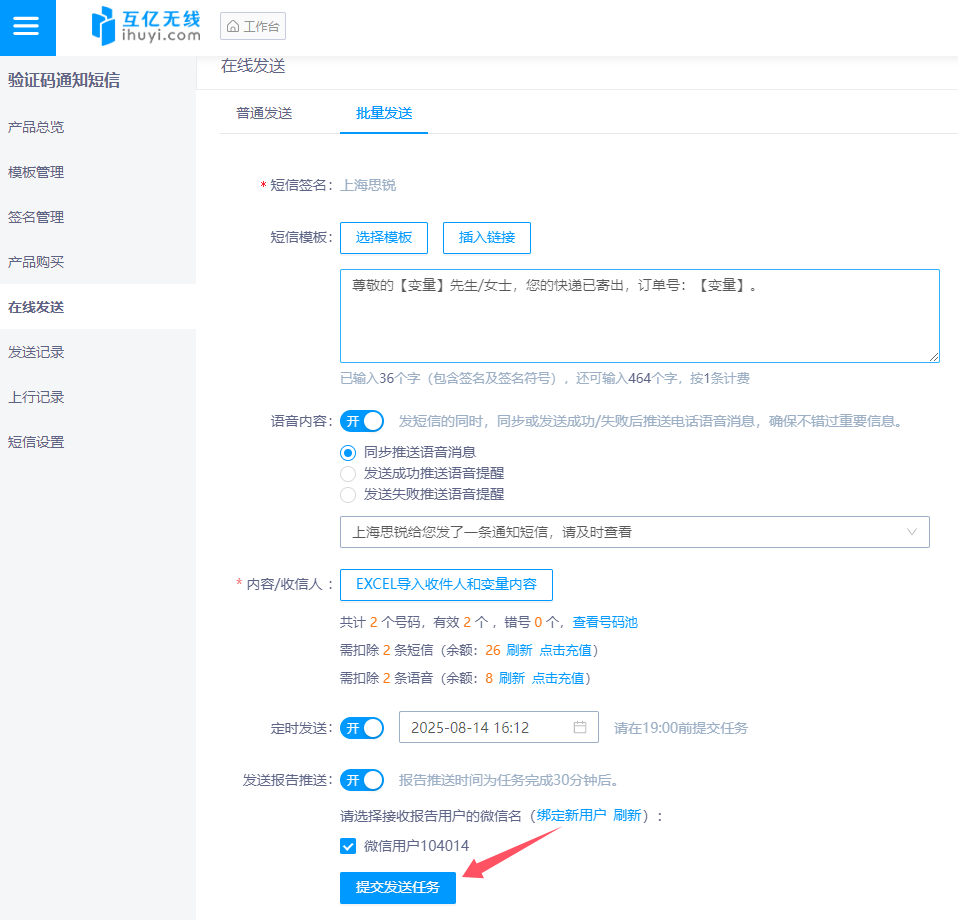
Task: Toggle the 语音内容 switch off
Action: [362, 421]
